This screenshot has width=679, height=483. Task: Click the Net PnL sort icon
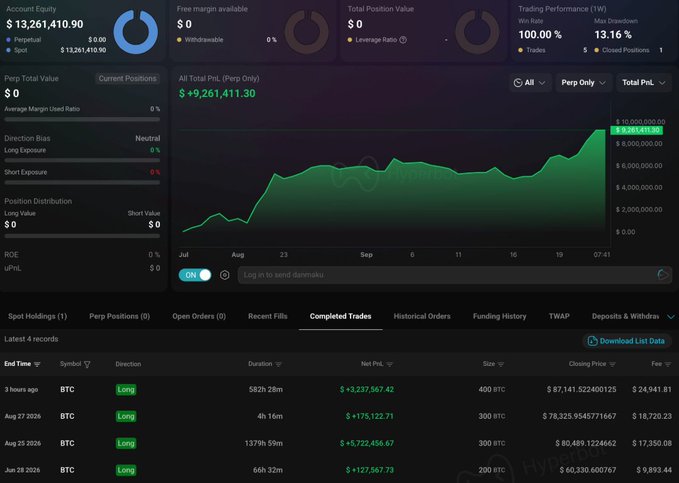click(x=389, y=364)
